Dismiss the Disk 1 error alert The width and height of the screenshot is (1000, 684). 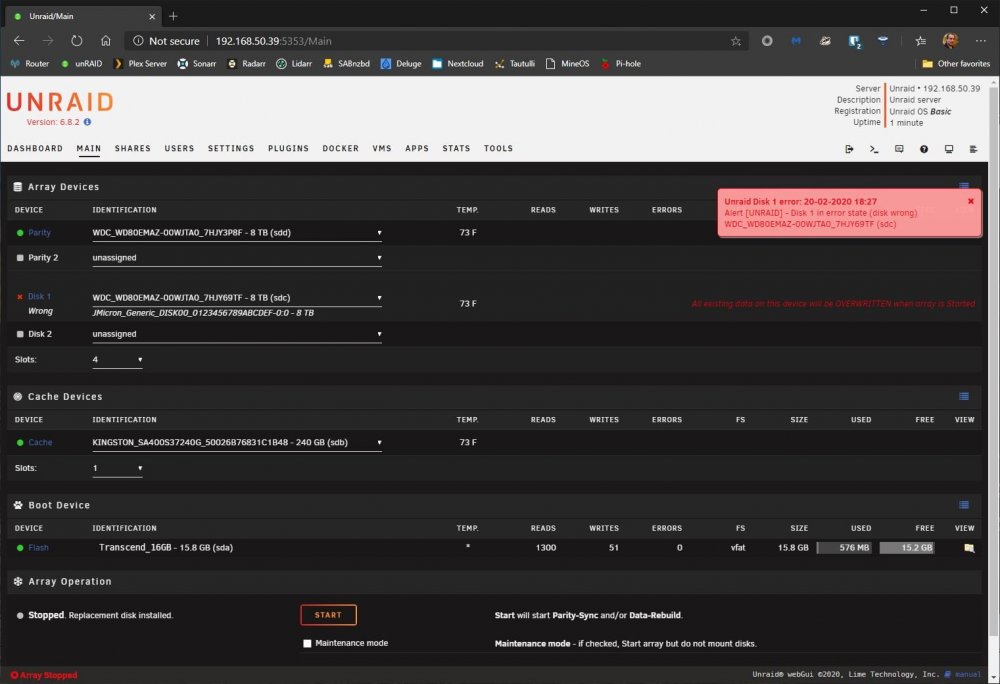(971, 201)
